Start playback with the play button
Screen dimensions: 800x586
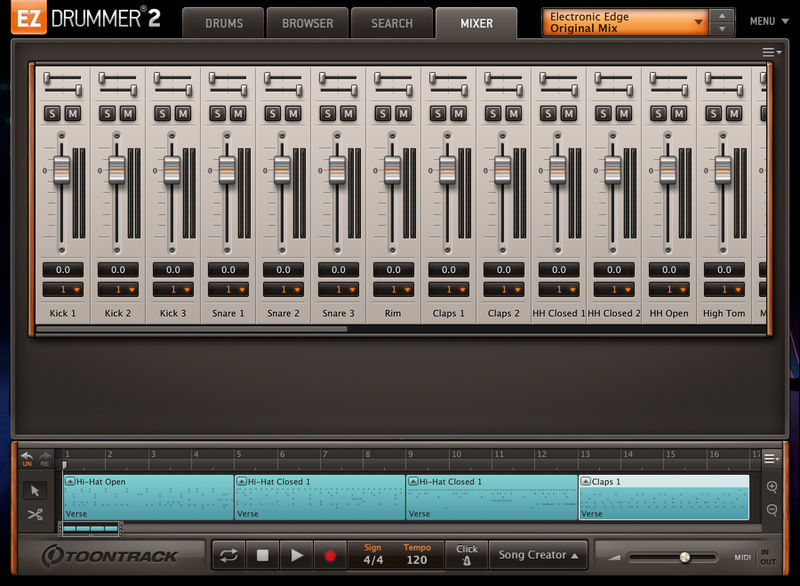(x=296, y=555)
